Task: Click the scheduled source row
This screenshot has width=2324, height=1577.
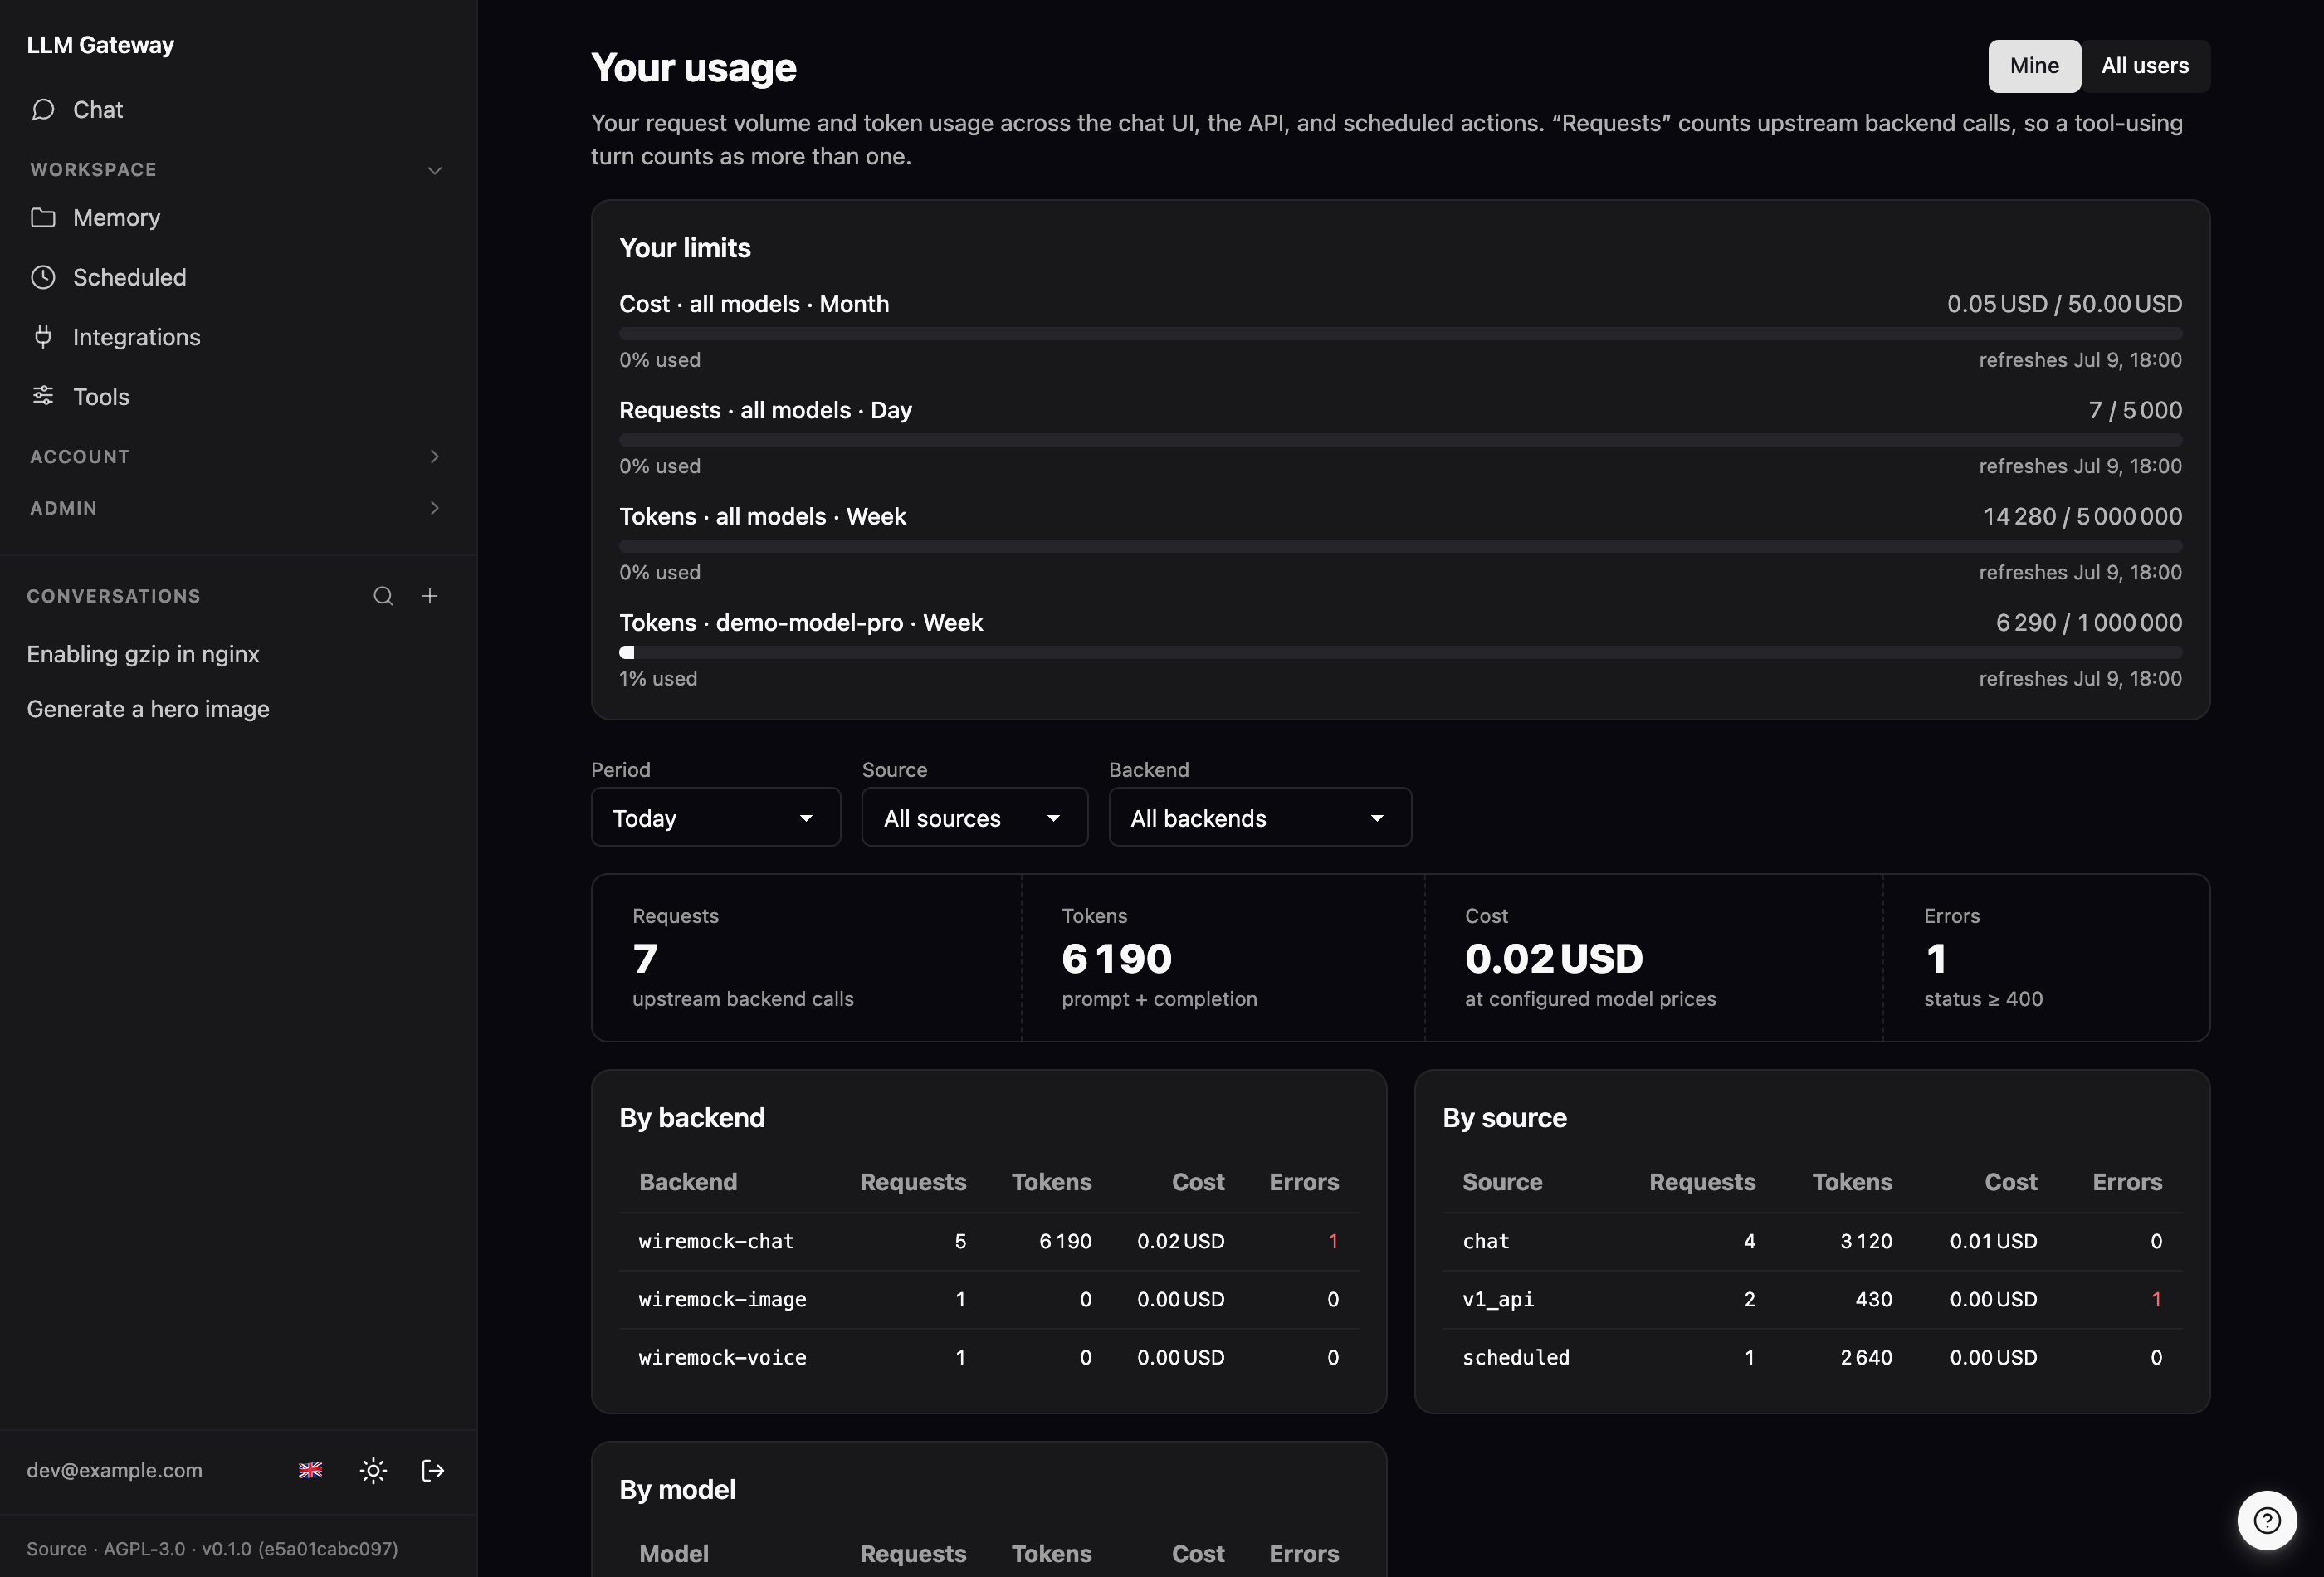Action: click(1812, 1357)
